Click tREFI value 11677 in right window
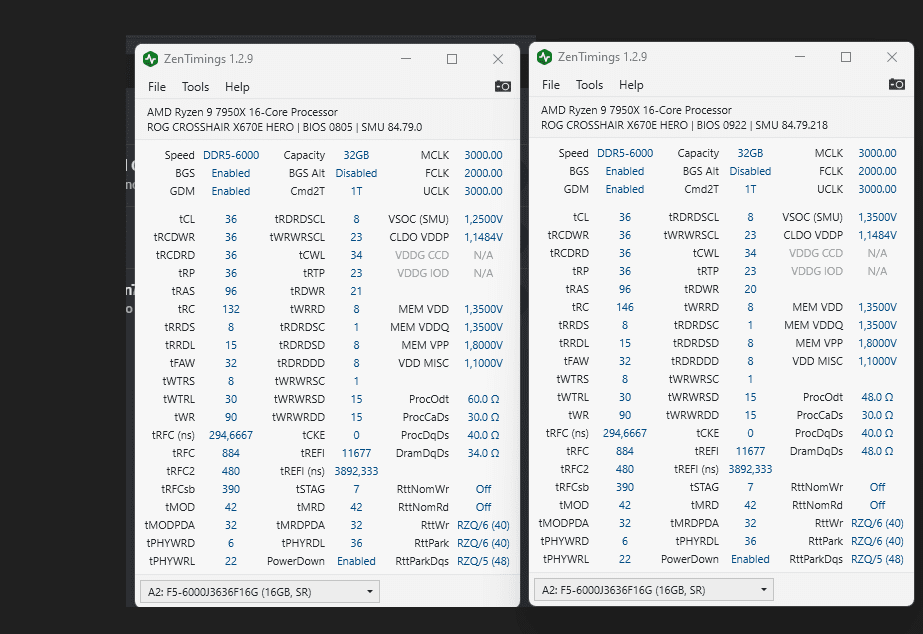 pyautogui.click(x=750, y=452)
